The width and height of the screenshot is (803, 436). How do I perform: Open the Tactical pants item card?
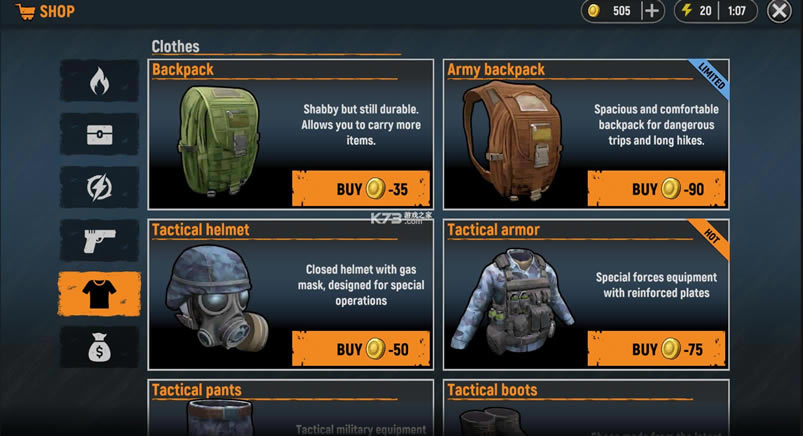tap(291, 408)
